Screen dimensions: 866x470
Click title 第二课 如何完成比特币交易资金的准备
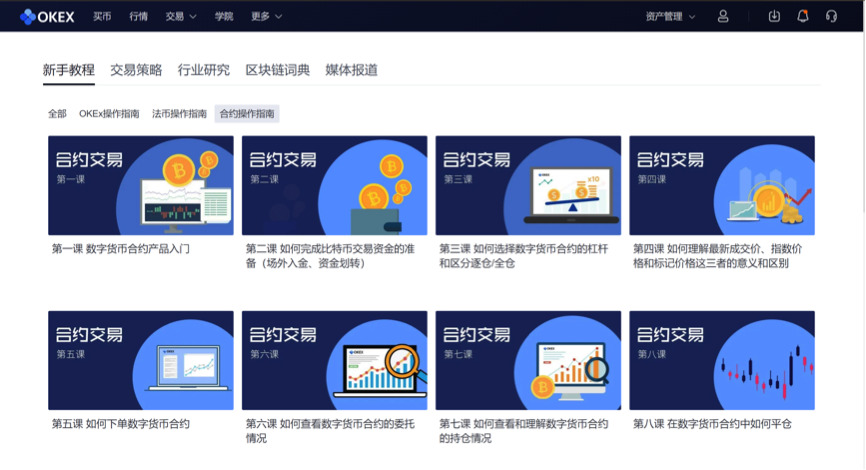330,256
